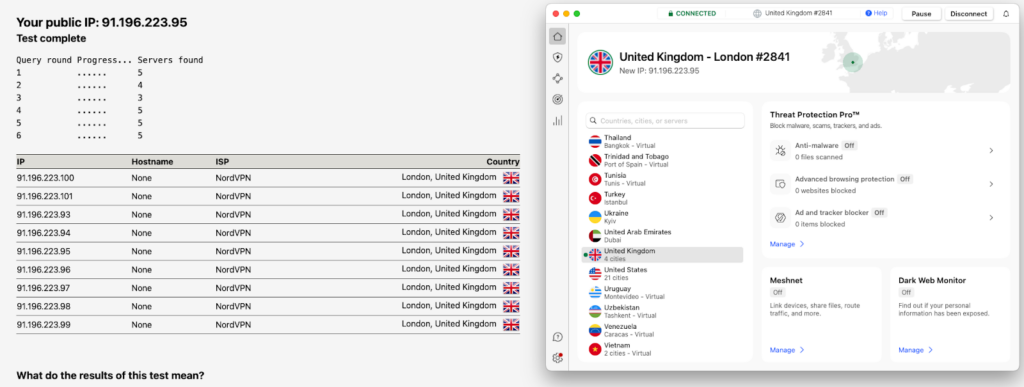Open the Dark Web Monitor target icon
Viewport: 1024px width, 387px height.
pos(557,99)
